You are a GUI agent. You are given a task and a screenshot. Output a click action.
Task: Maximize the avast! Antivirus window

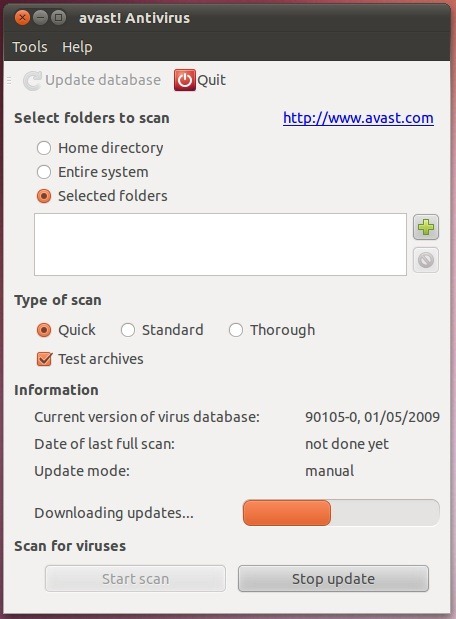tap(58, 18)
